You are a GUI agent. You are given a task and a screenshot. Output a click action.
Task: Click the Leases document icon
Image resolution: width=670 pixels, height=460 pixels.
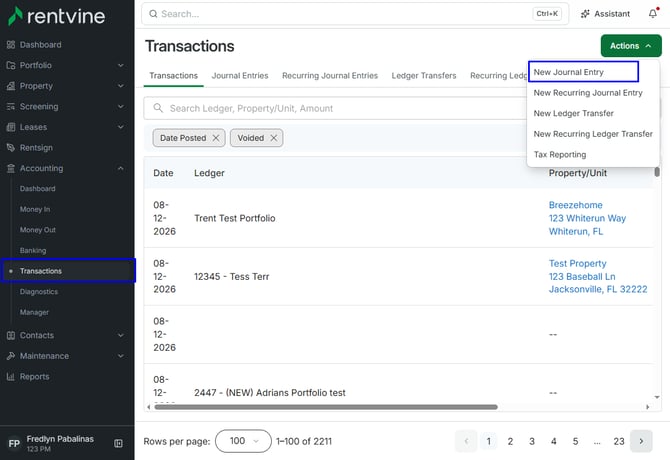click(x=11, y=127)
